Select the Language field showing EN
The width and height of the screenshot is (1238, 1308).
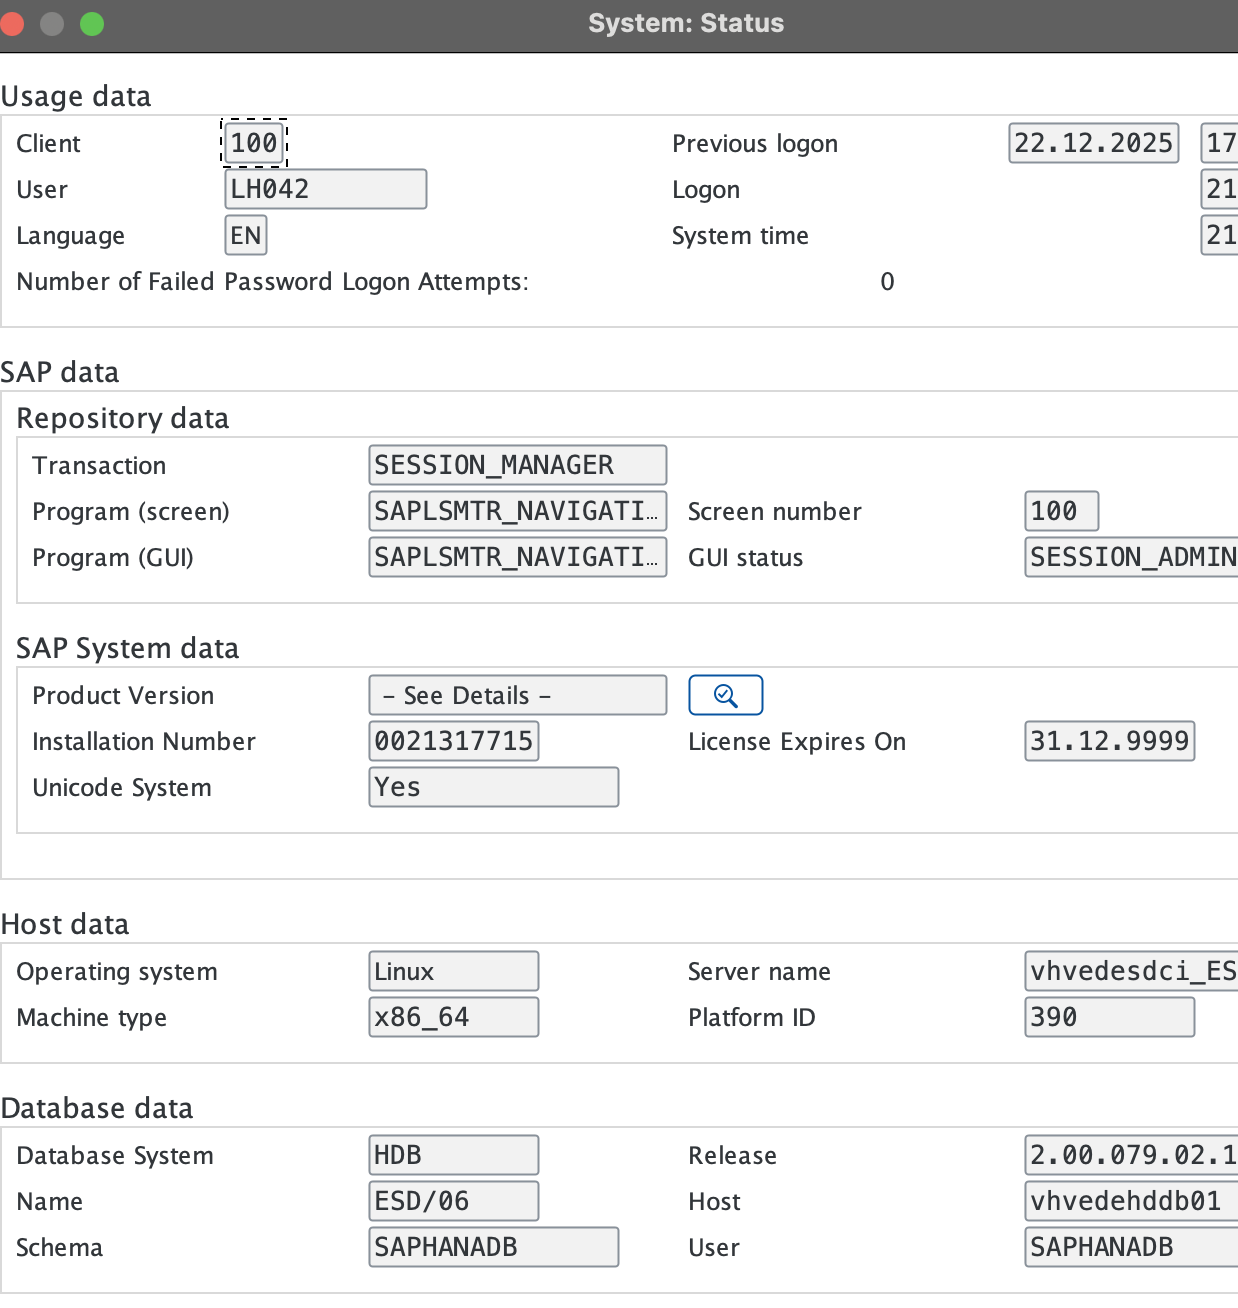pos(246,236)
